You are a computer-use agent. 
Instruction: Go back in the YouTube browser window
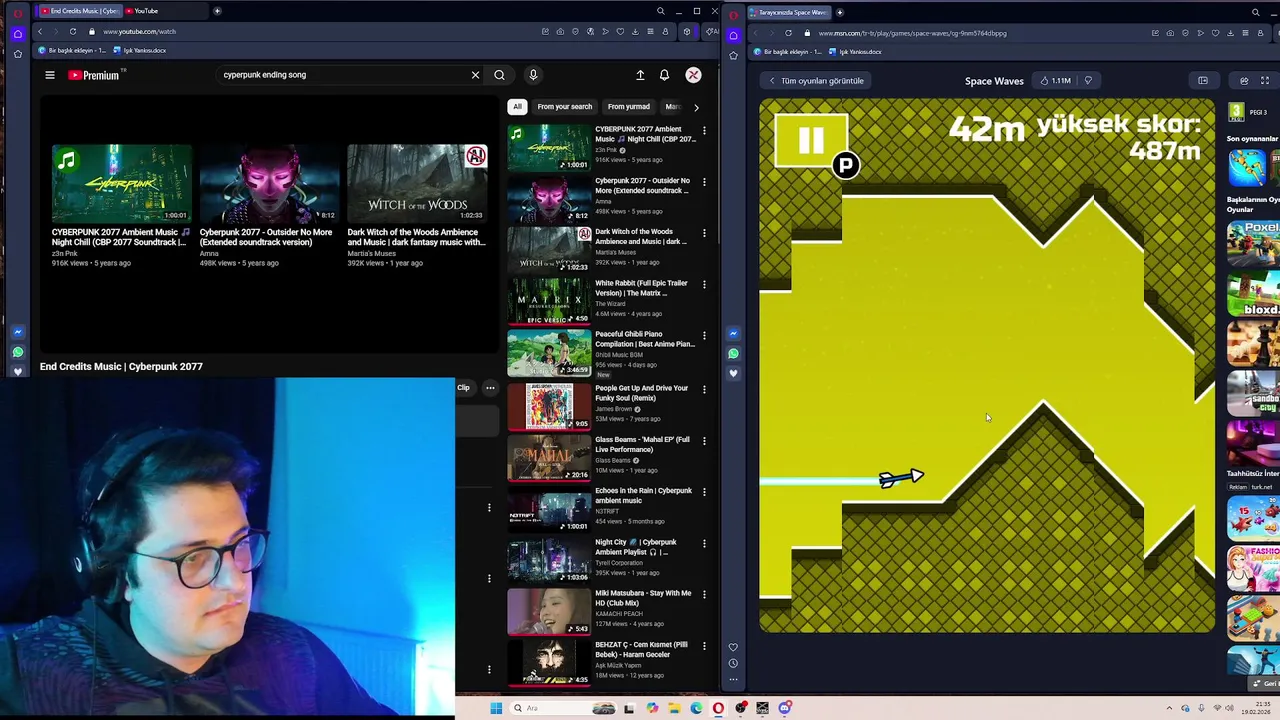(x=40, y=32)
